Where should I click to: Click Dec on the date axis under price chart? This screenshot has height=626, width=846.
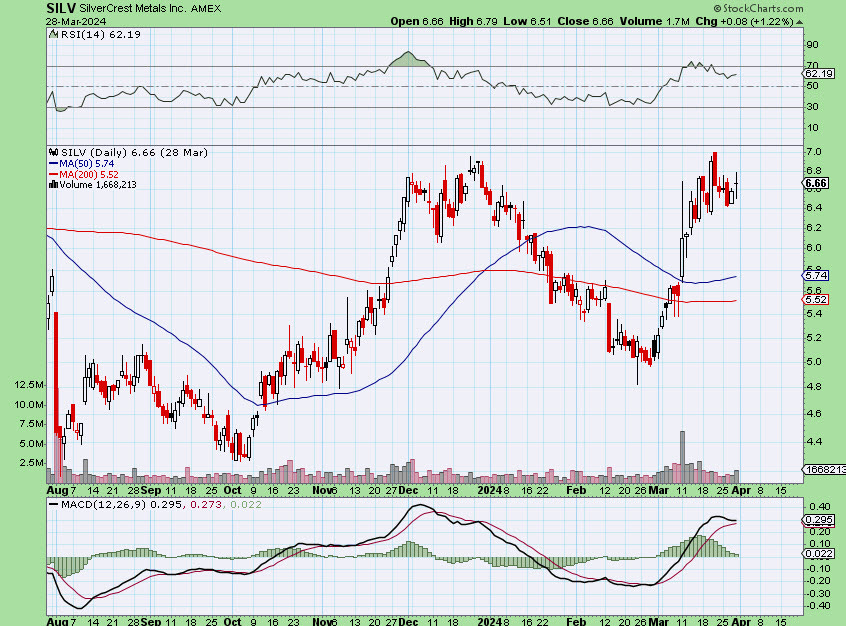(408, 491)
